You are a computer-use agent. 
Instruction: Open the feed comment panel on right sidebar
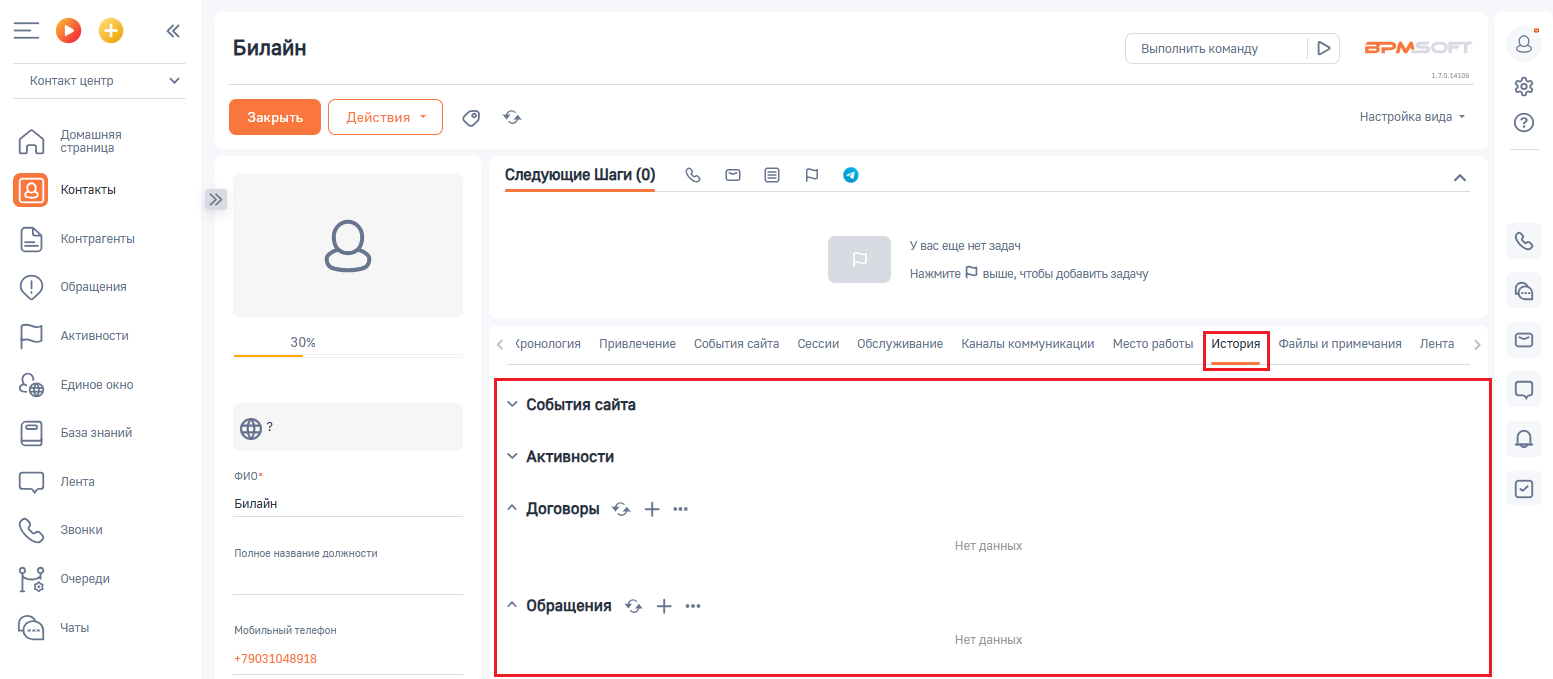(1524, 390)
